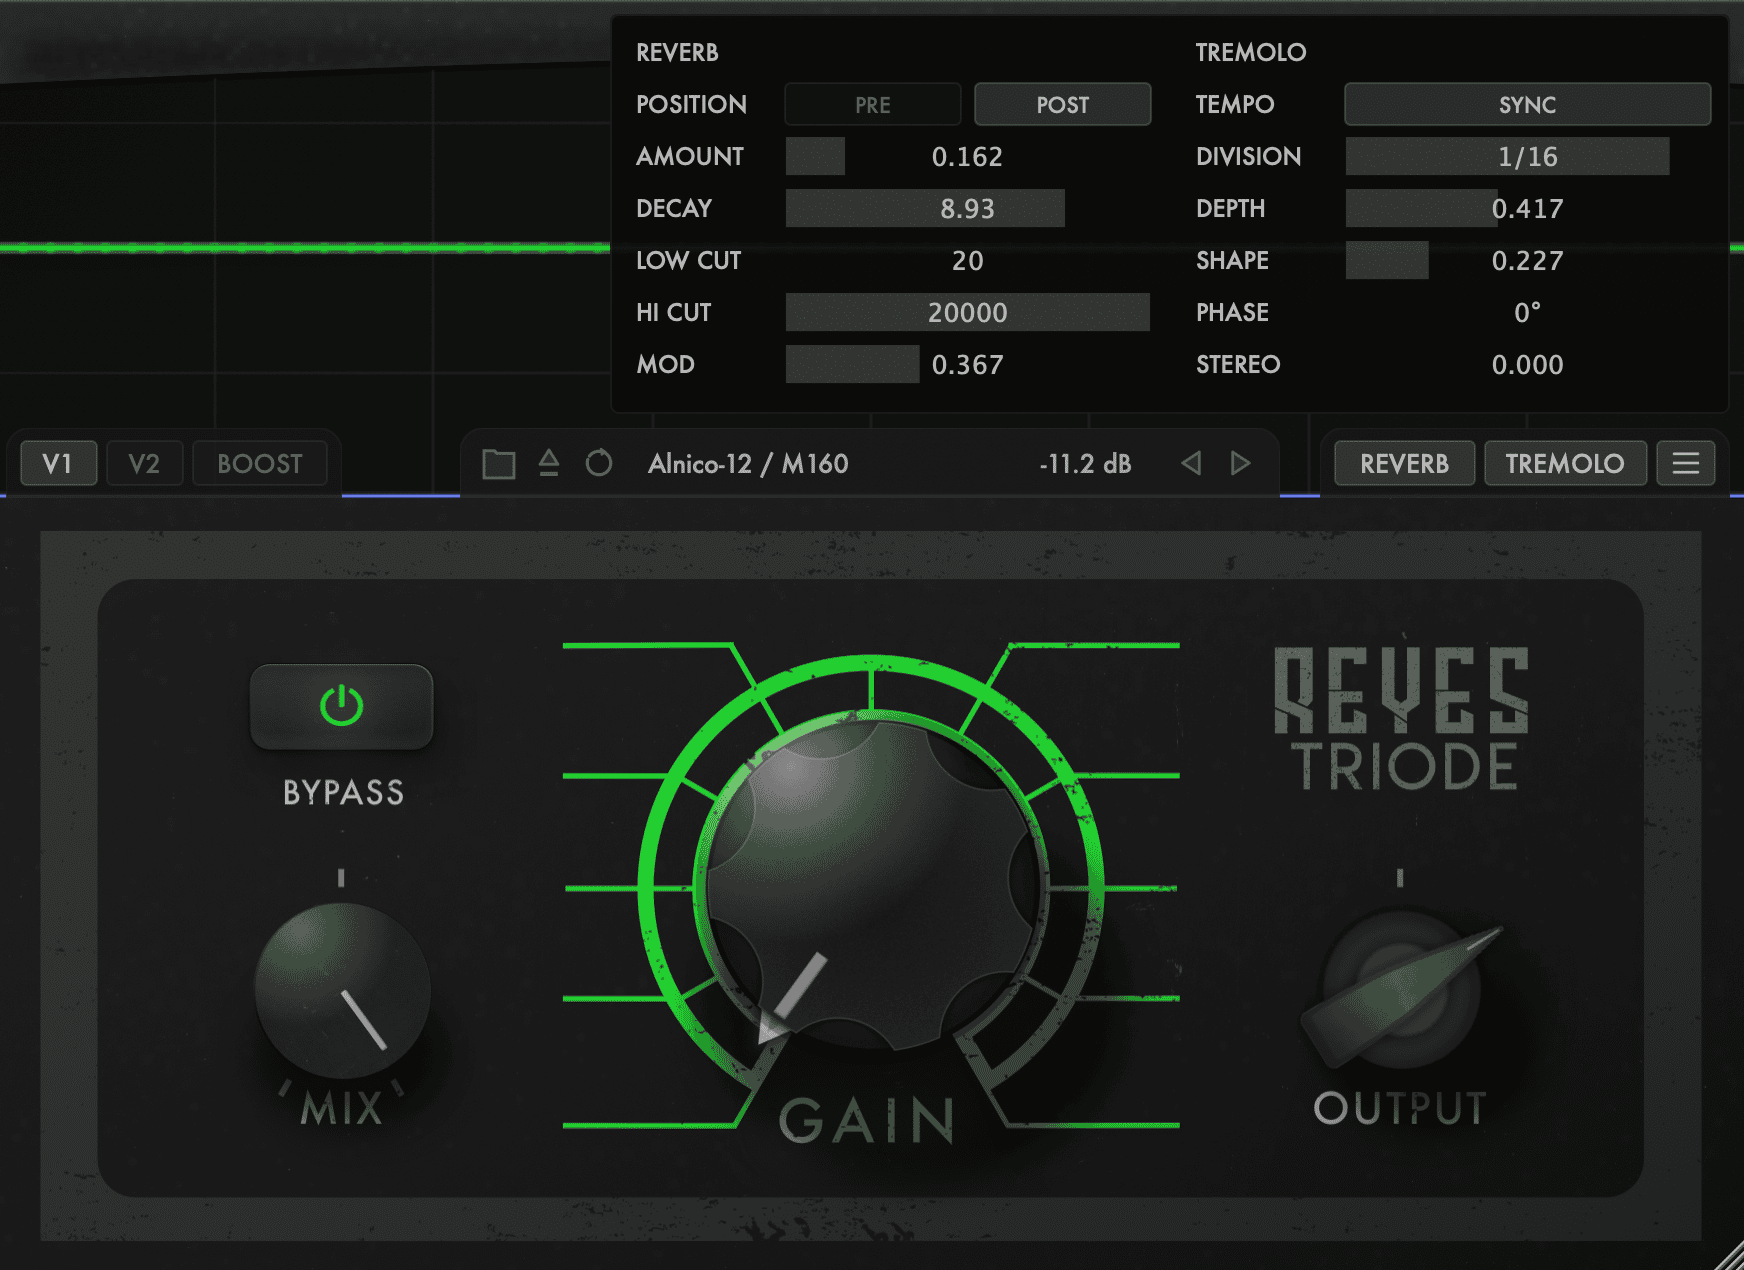This screenshot has width=1744, height=1270.
Task: Toggle the green Bypass power button
Action: (341, 706)
